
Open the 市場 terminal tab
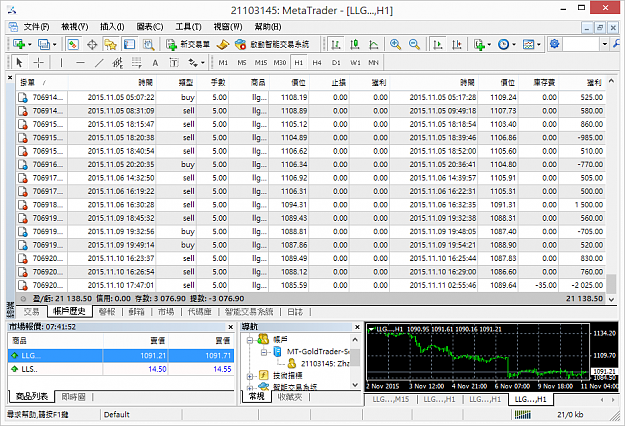pyautogui.click(x=166, y=312)
